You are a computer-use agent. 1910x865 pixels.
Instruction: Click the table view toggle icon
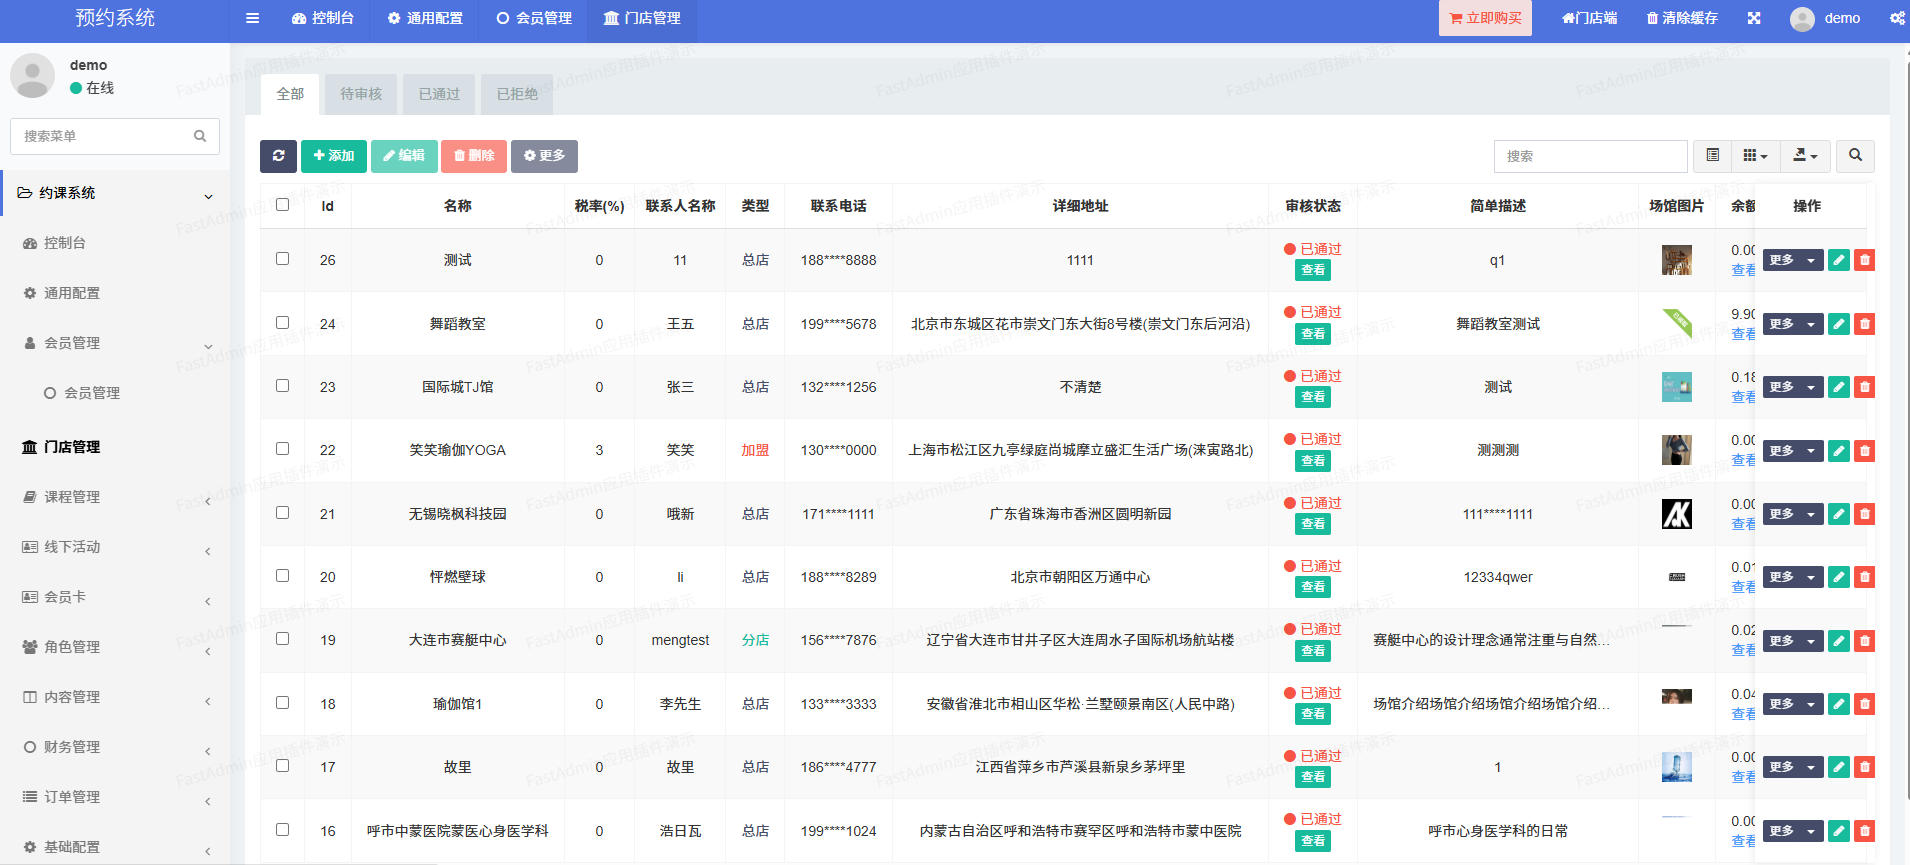(x=1712, y=156)
